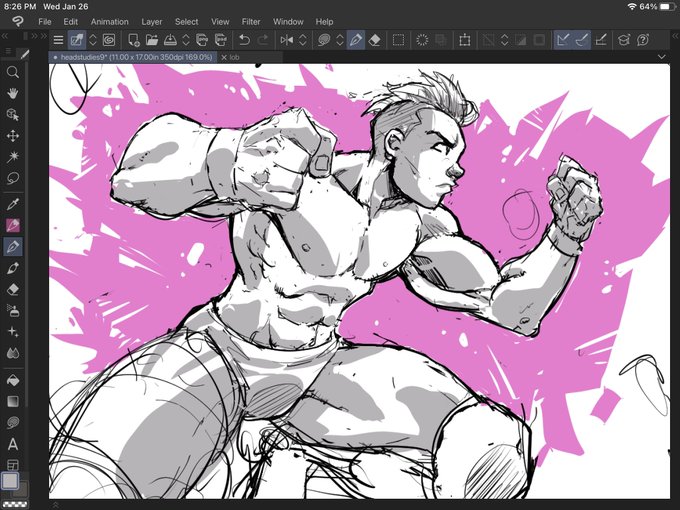Image resolution: width=680 pixels, height=510 pixels.
Task: Open a file with folder icon
Action: pos(152,40)
